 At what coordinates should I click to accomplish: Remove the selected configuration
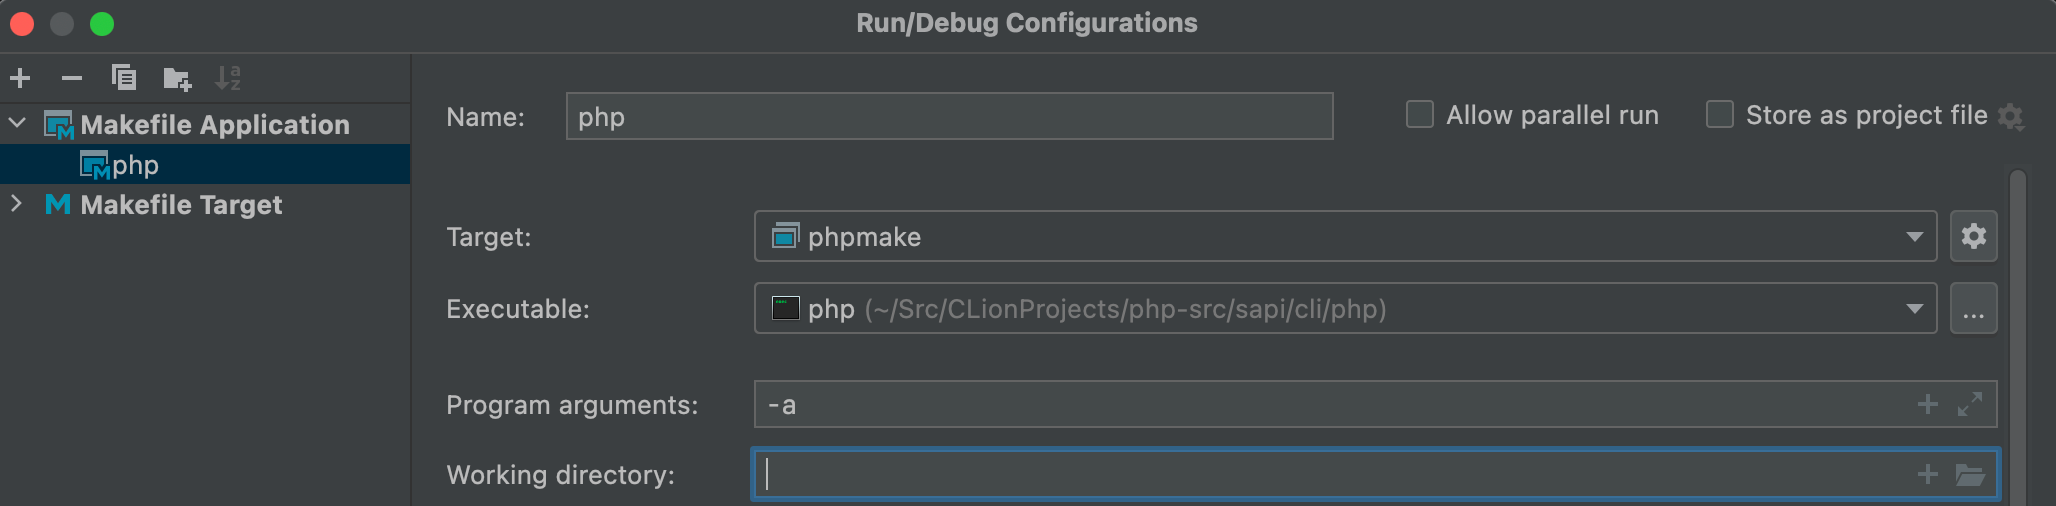(72, 78)
